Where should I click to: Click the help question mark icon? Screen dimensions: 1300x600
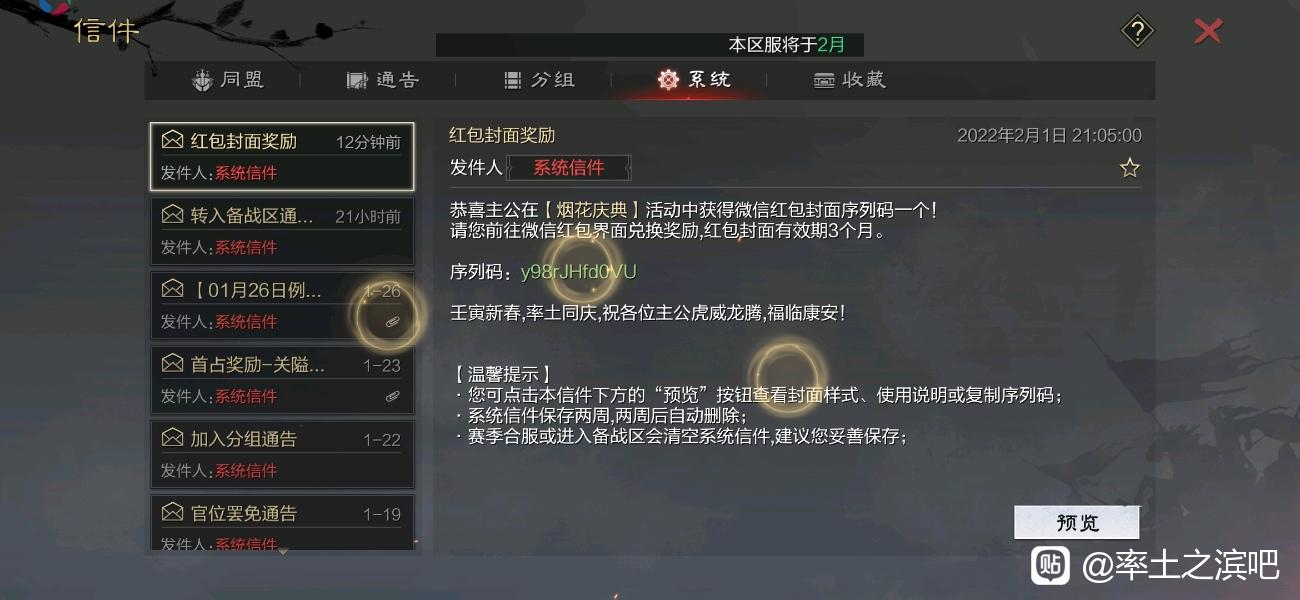[x=1137, y=30]
